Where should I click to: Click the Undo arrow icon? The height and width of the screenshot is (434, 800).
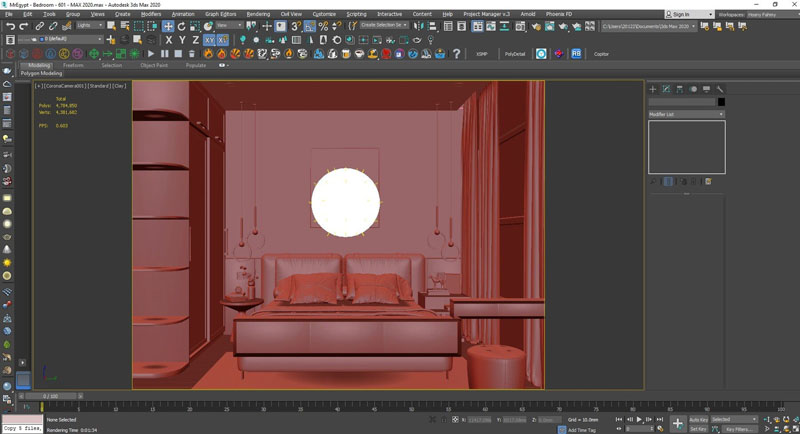10,26
